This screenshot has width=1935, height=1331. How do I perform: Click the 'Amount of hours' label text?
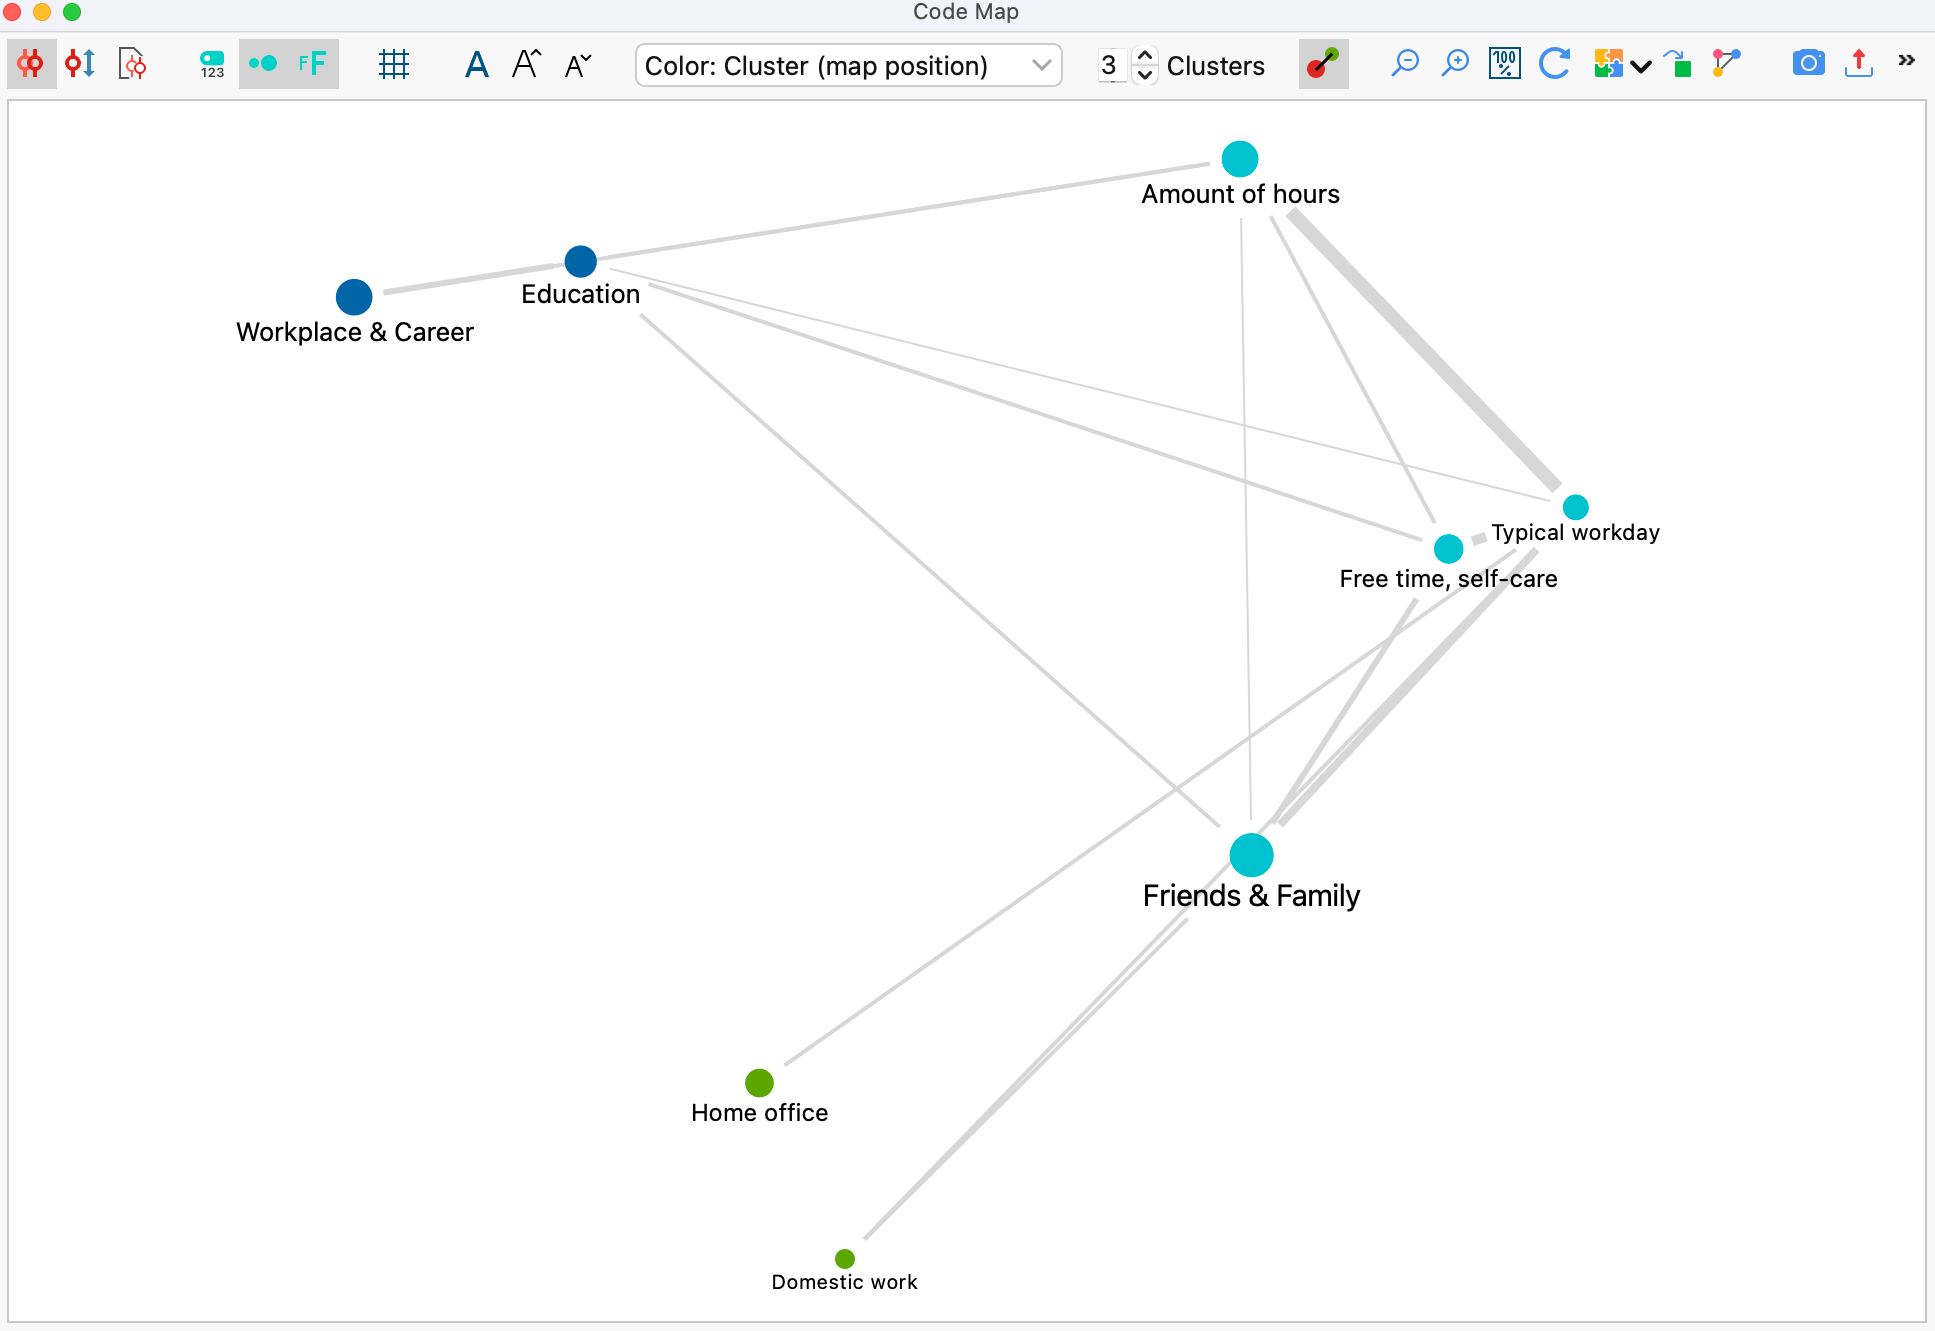pyautogui.click(x=1241, y=195)
